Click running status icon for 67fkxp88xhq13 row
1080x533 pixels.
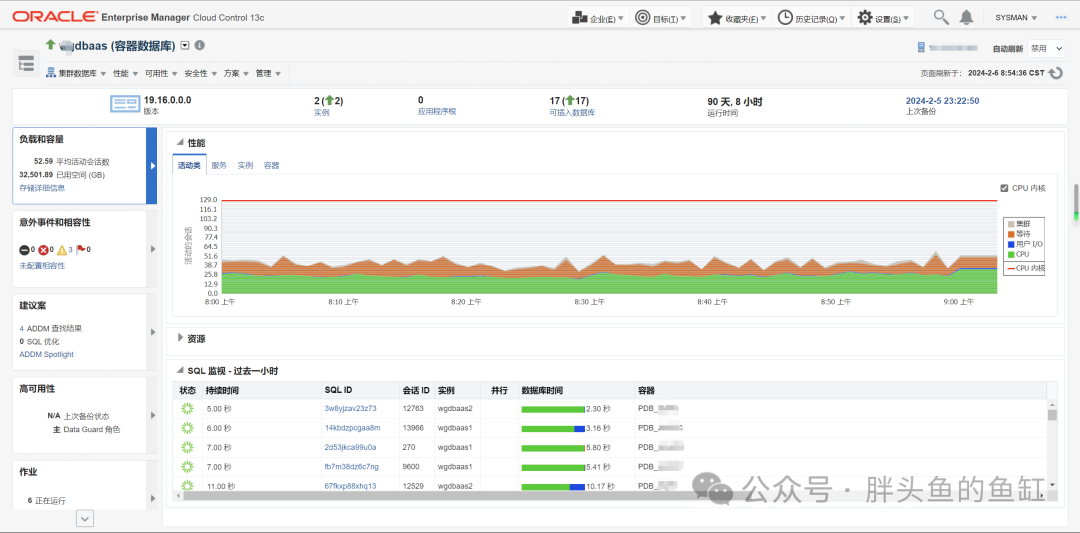(x=187, y=485)
